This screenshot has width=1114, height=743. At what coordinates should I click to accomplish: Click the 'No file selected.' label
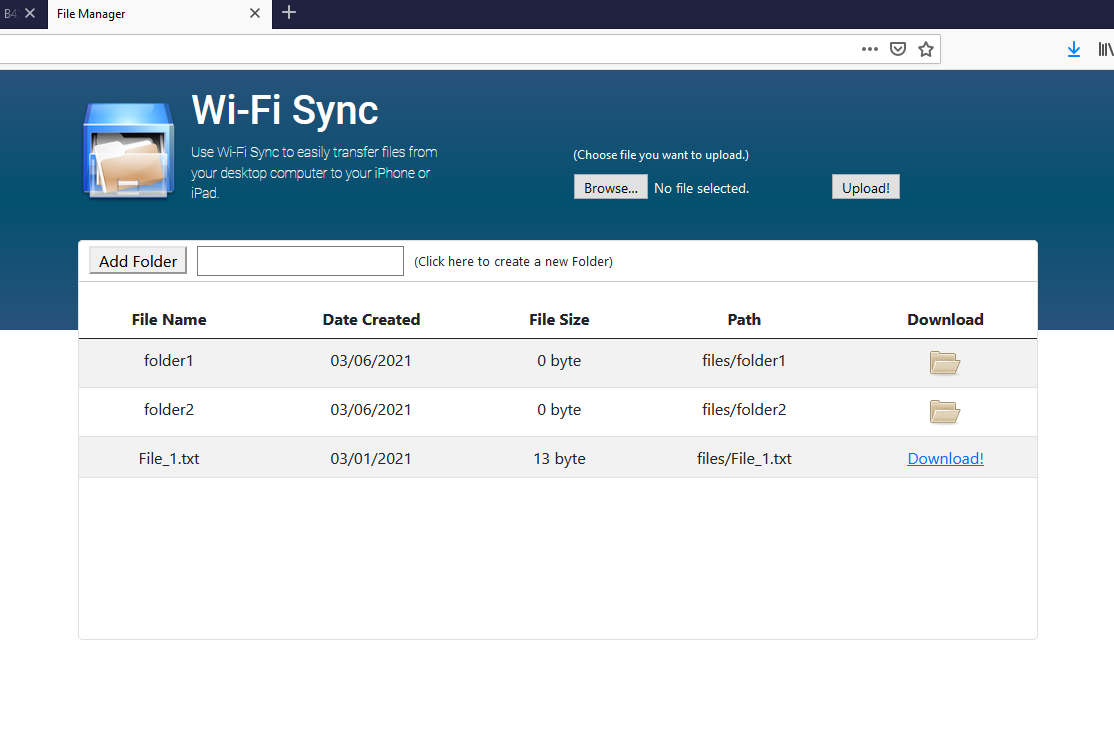tap(701, 188)
